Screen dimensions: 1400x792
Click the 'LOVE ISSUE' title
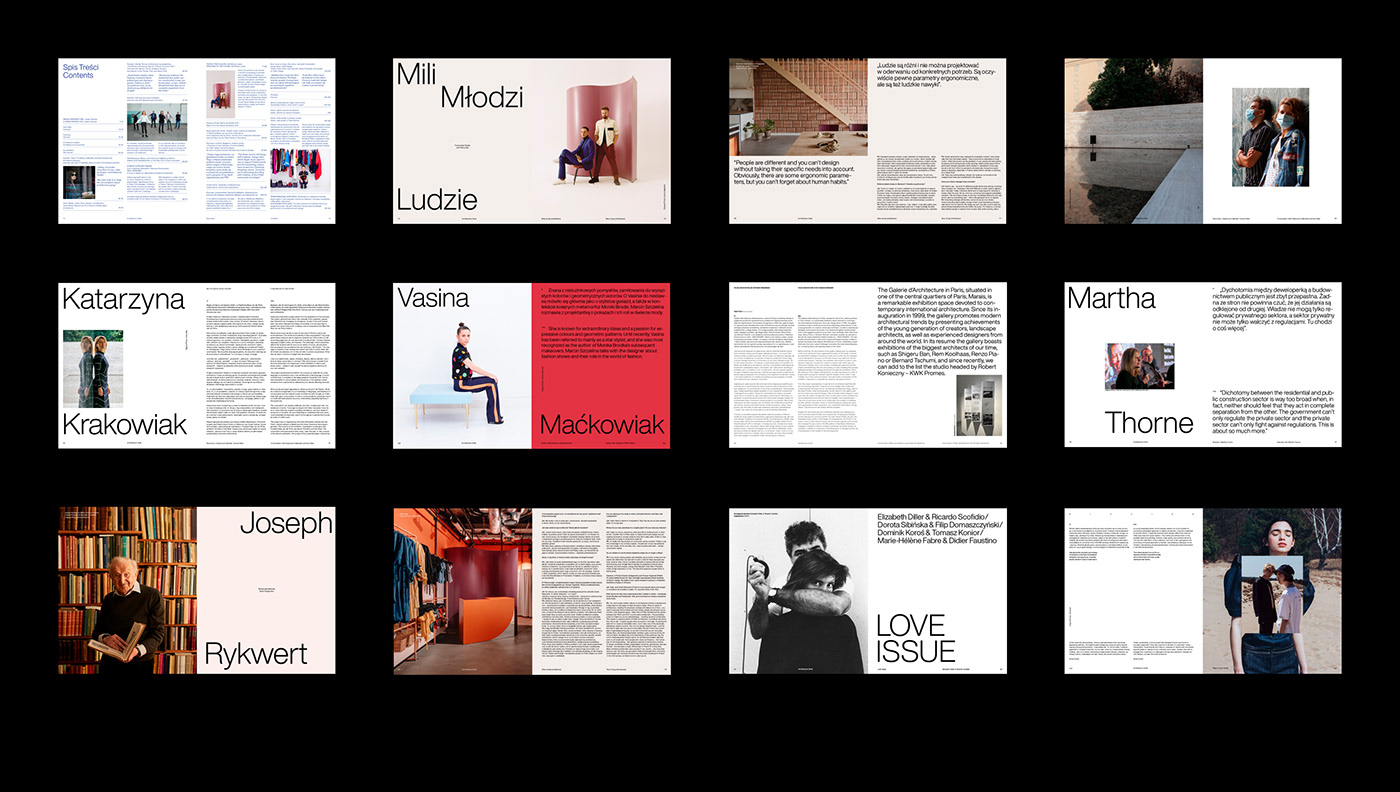915,639
